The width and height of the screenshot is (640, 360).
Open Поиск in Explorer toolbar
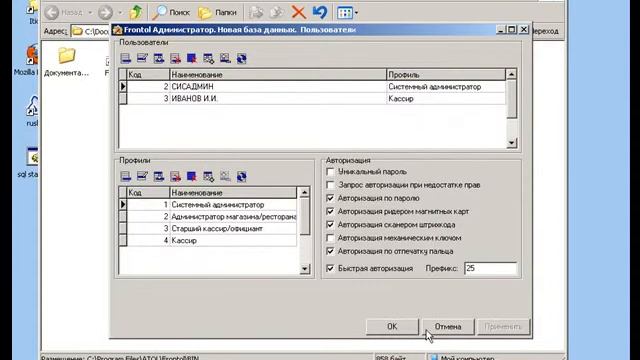(x=171, y=13)
